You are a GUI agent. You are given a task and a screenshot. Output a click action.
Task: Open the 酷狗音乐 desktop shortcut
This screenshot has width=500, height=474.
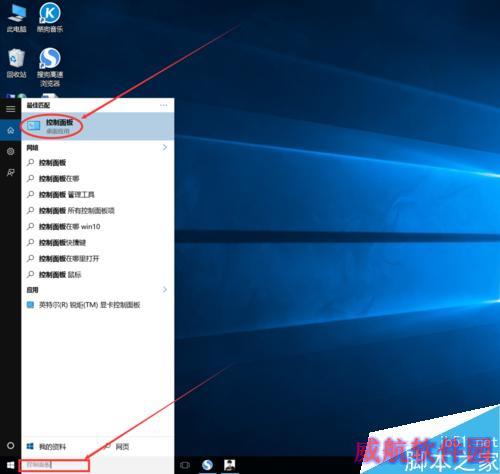pos(50,17)
